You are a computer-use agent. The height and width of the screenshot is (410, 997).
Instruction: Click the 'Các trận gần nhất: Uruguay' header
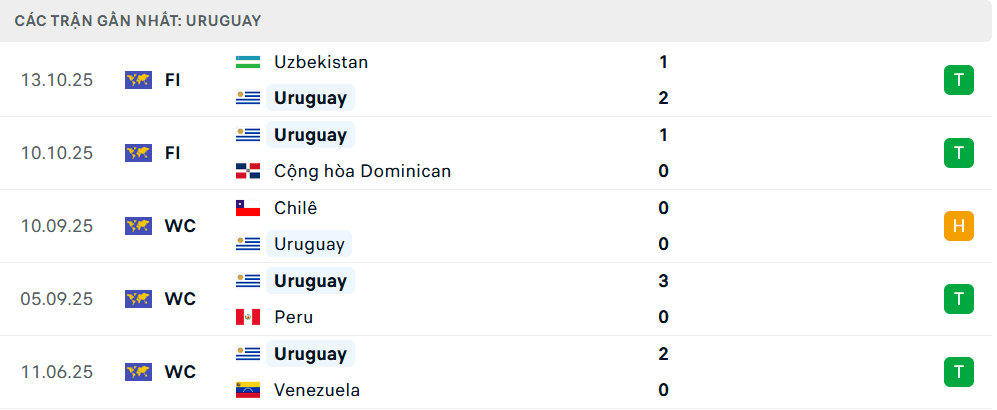(138, 20)
